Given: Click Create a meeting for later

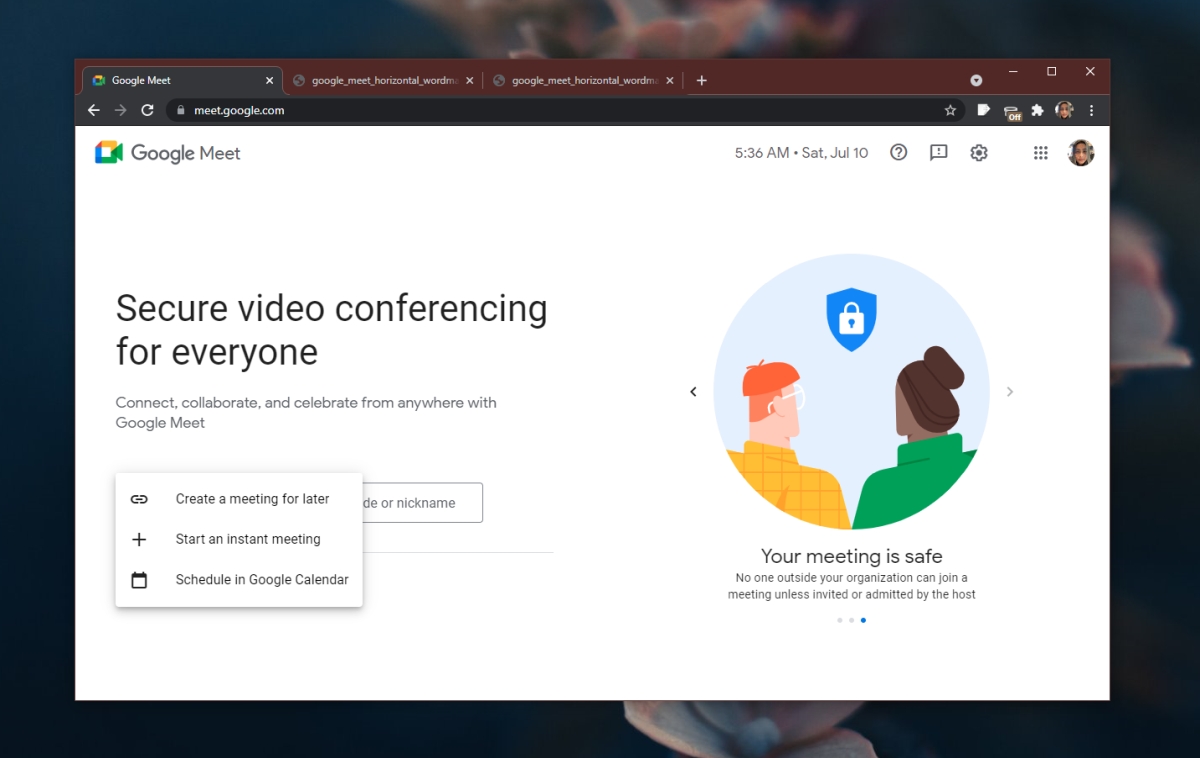Looking at the screenshot, I should [252, 499].
